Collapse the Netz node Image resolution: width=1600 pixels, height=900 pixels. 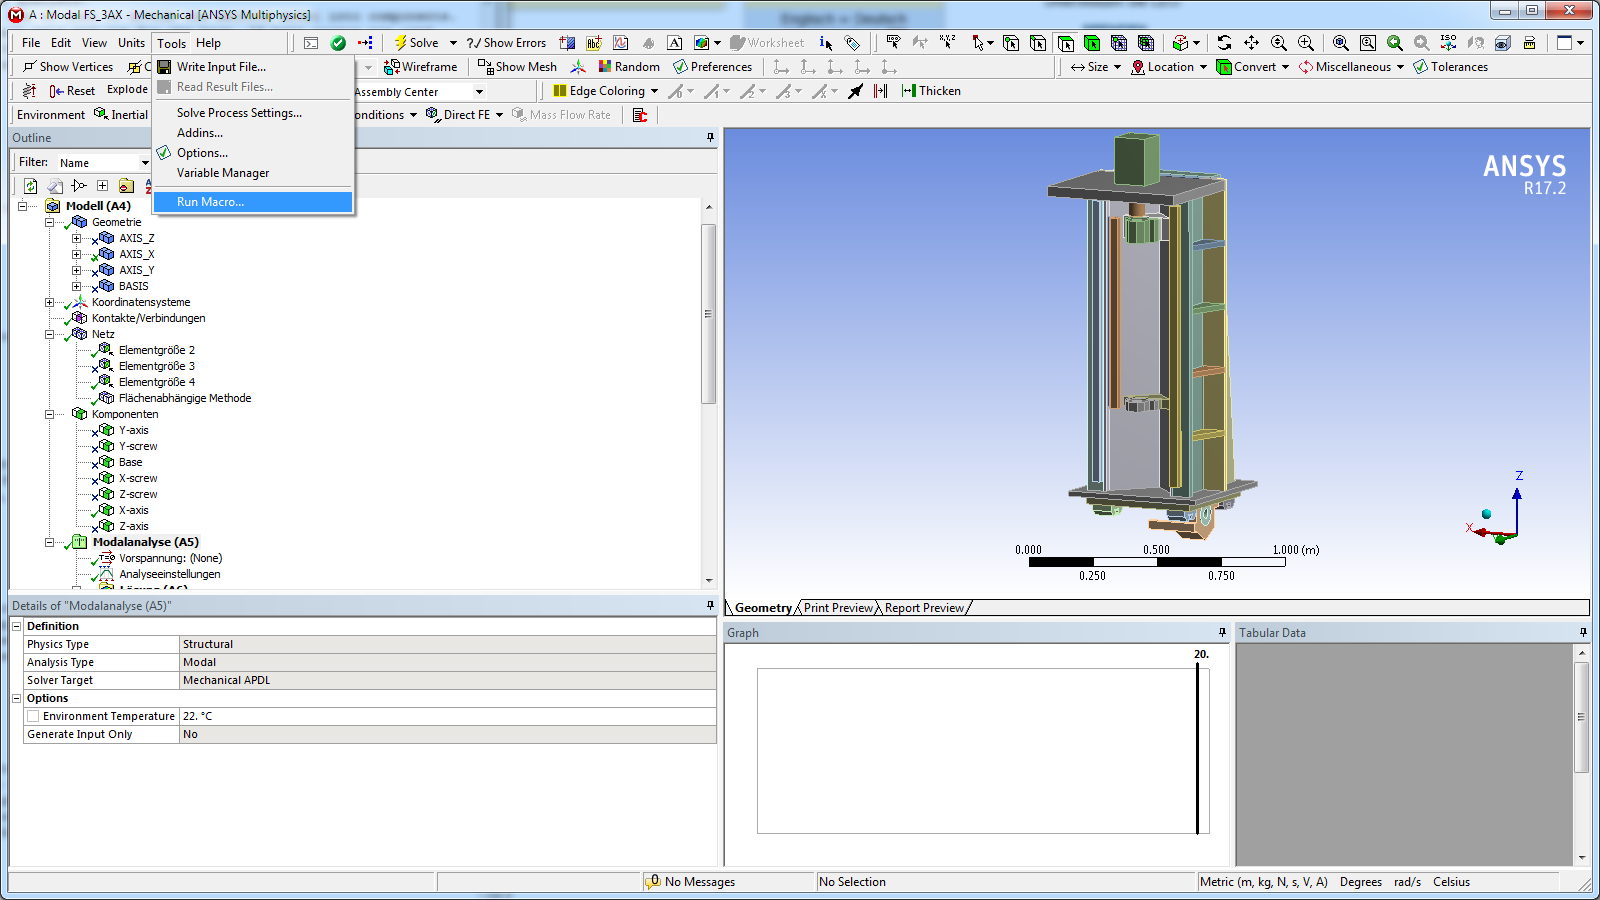[x=49, y=334]
